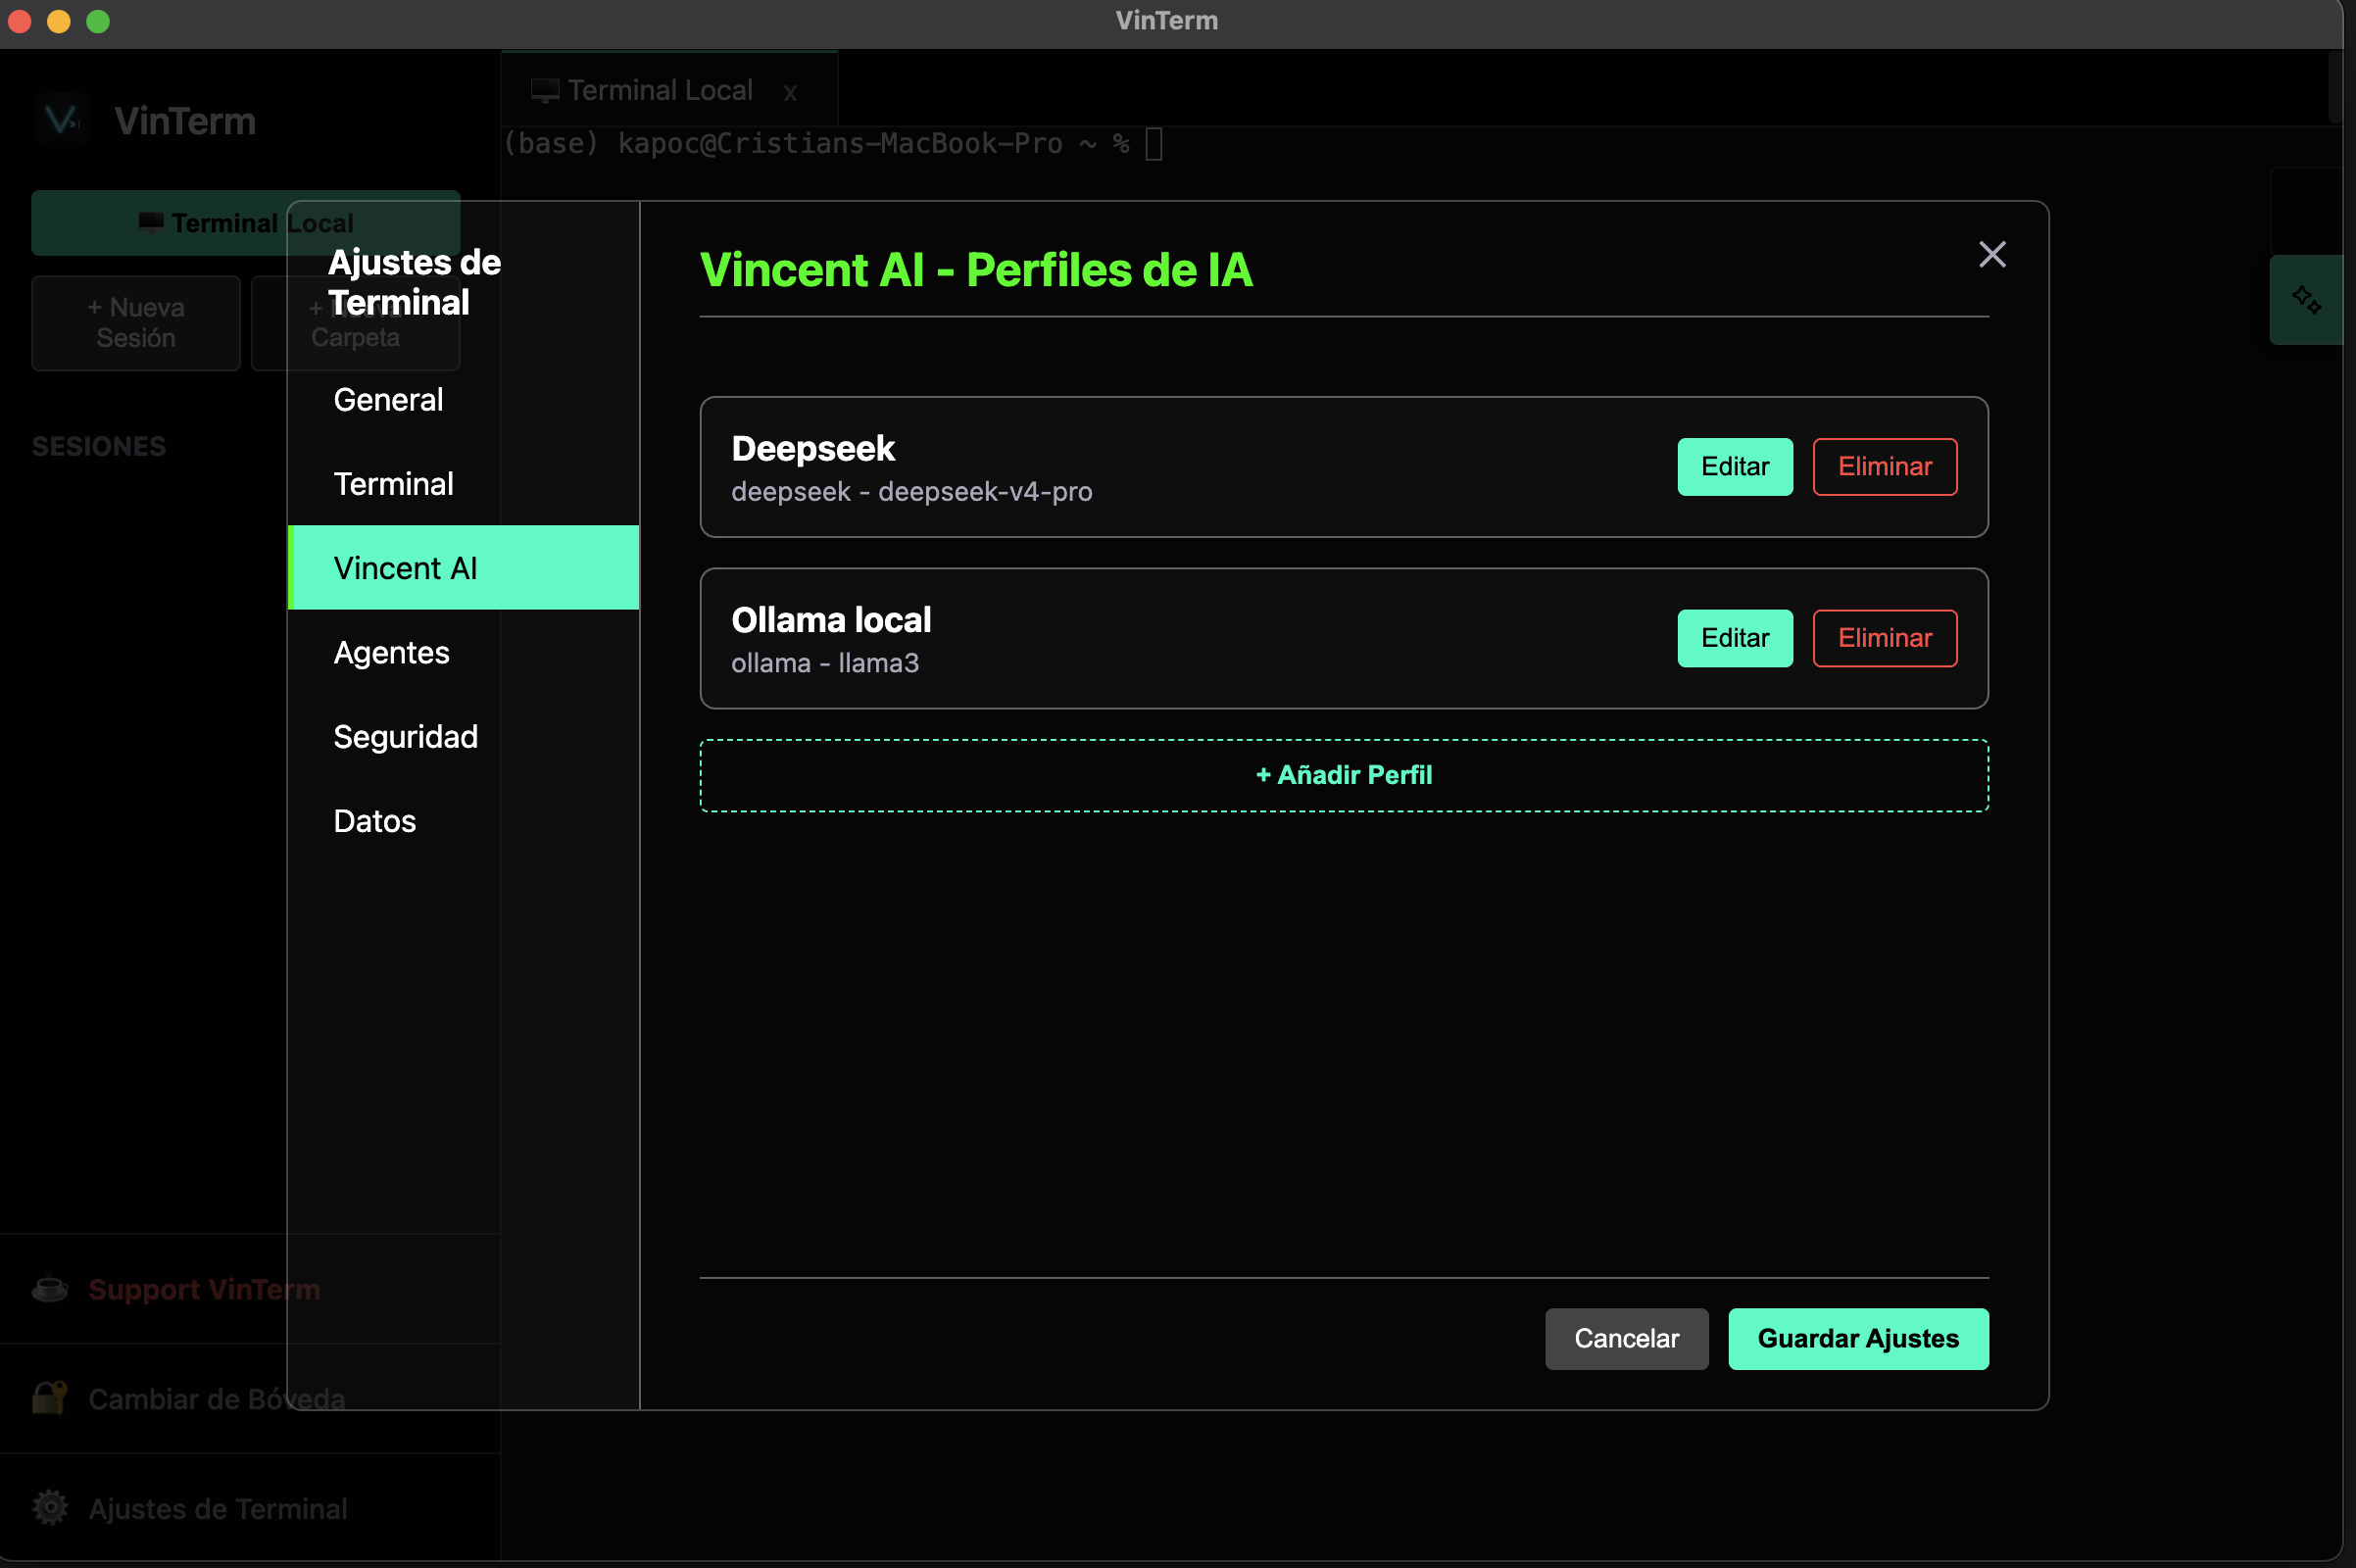The image size is (2356, 1568).
Task: Open the Seguridad settings section
Action: [463, 737]
